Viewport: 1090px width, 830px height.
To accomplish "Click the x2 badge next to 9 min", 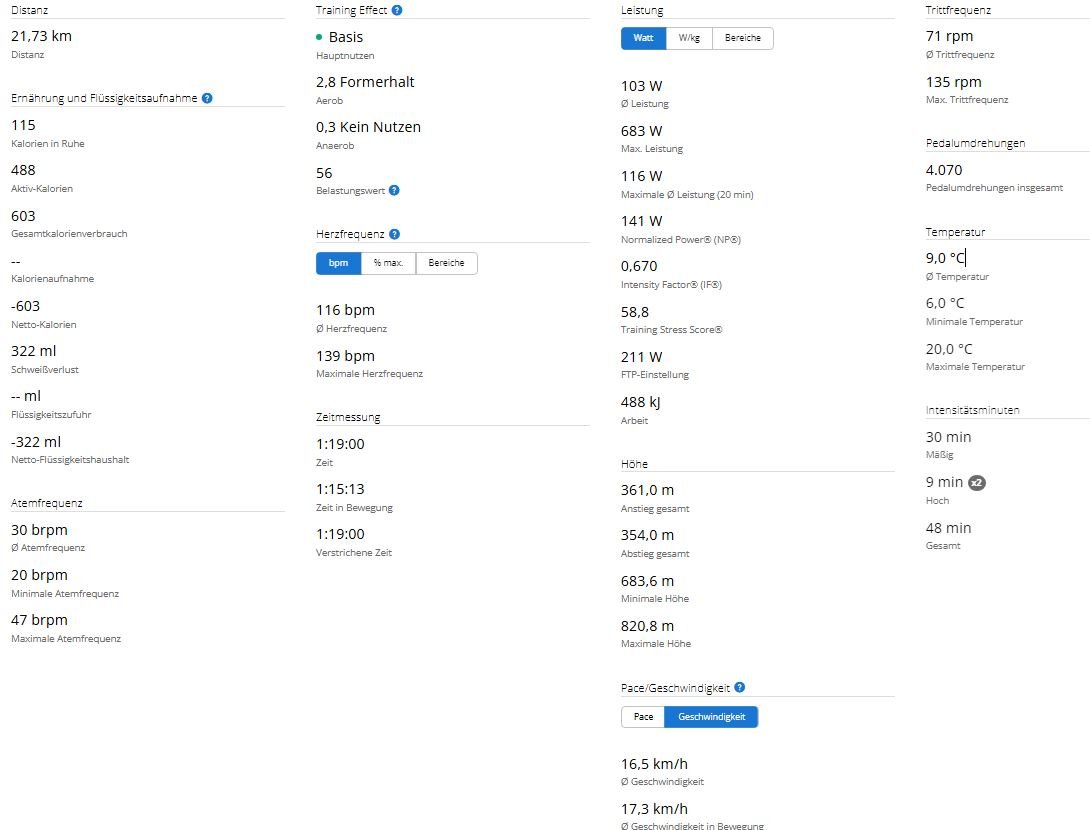I will coord(977,483).
